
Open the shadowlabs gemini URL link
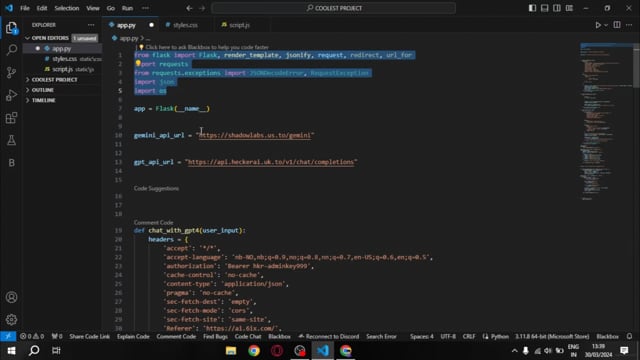[255, 135]
